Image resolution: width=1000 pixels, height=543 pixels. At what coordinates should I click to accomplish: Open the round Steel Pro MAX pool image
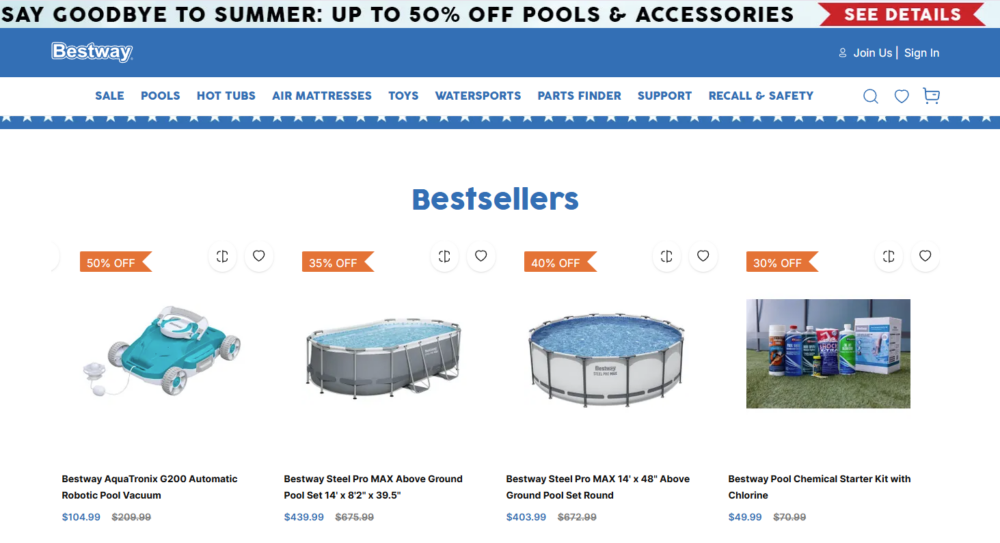tap(605, 354)
